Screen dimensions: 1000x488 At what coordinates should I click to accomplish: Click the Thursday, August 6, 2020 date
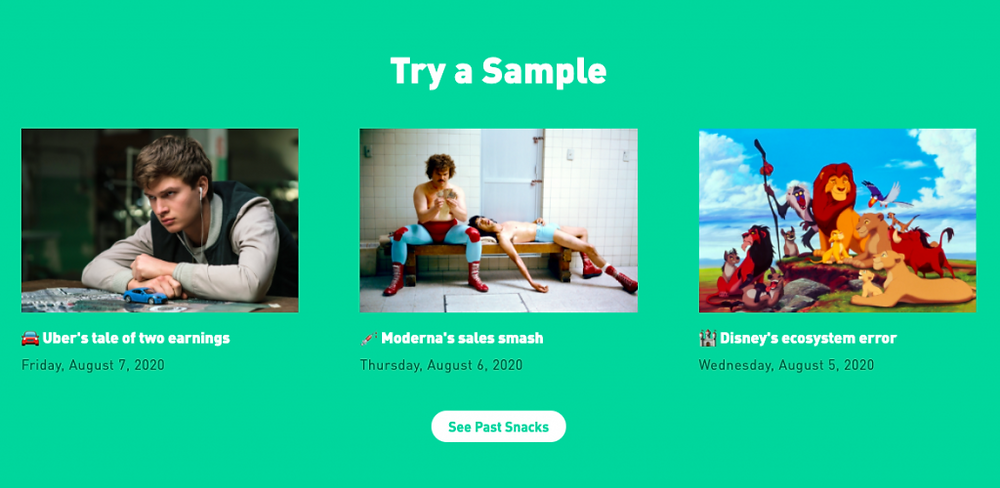coord(441,366)
